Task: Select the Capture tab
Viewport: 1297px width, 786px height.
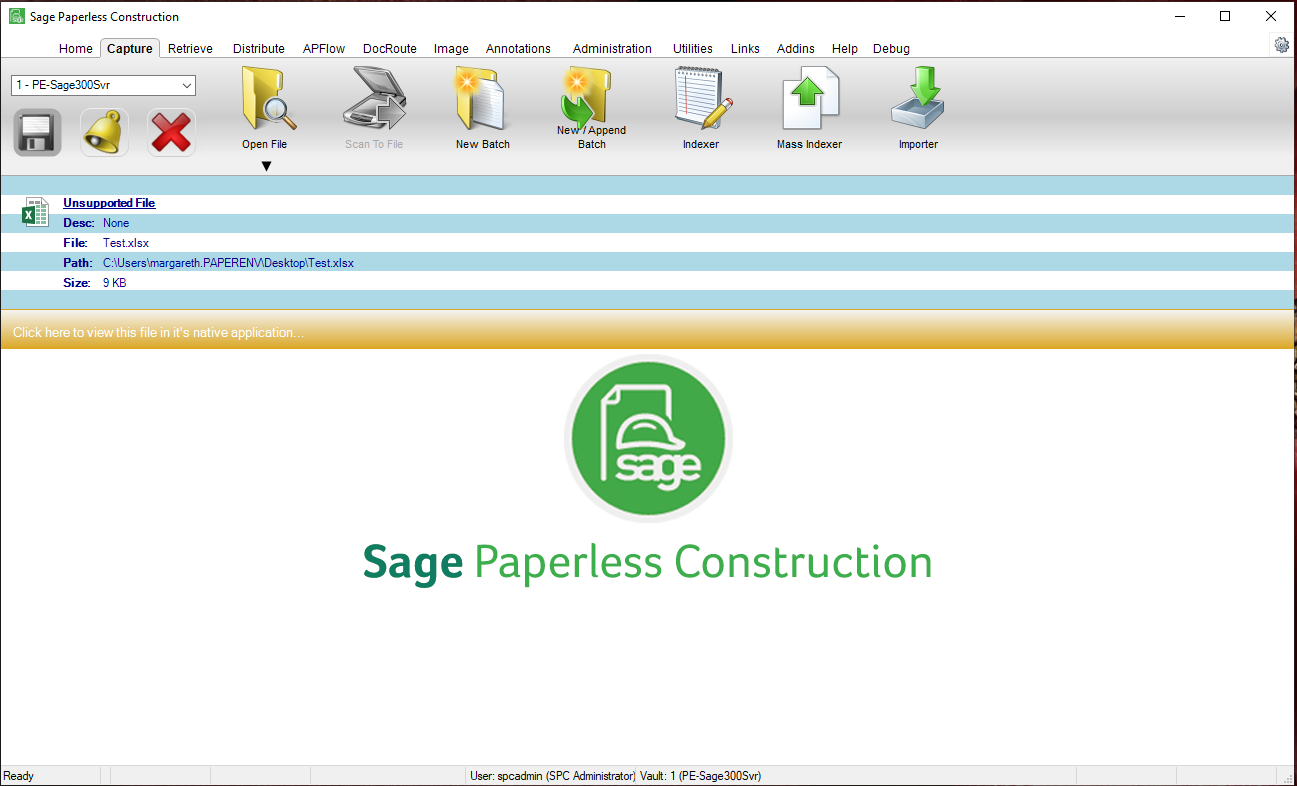Action: click(130, 48)
